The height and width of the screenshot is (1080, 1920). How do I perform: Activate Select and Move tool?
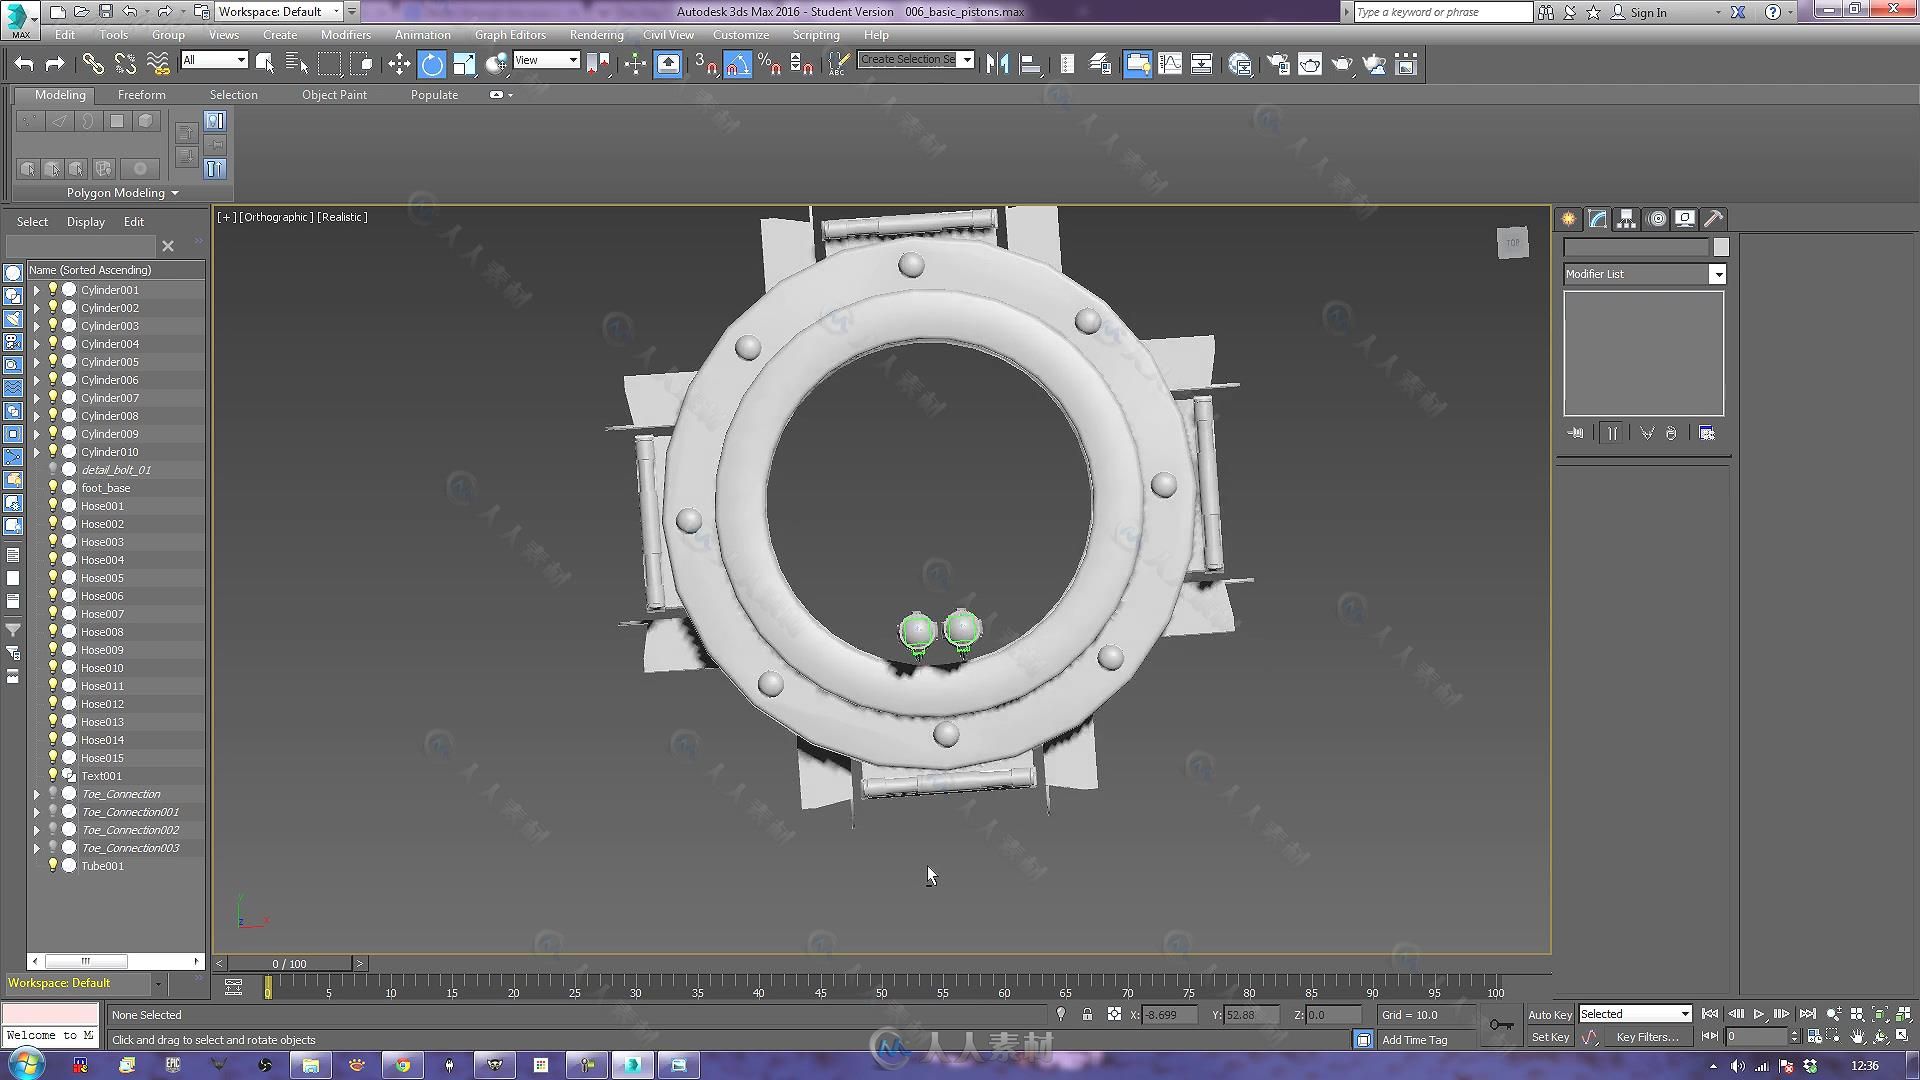399,64
